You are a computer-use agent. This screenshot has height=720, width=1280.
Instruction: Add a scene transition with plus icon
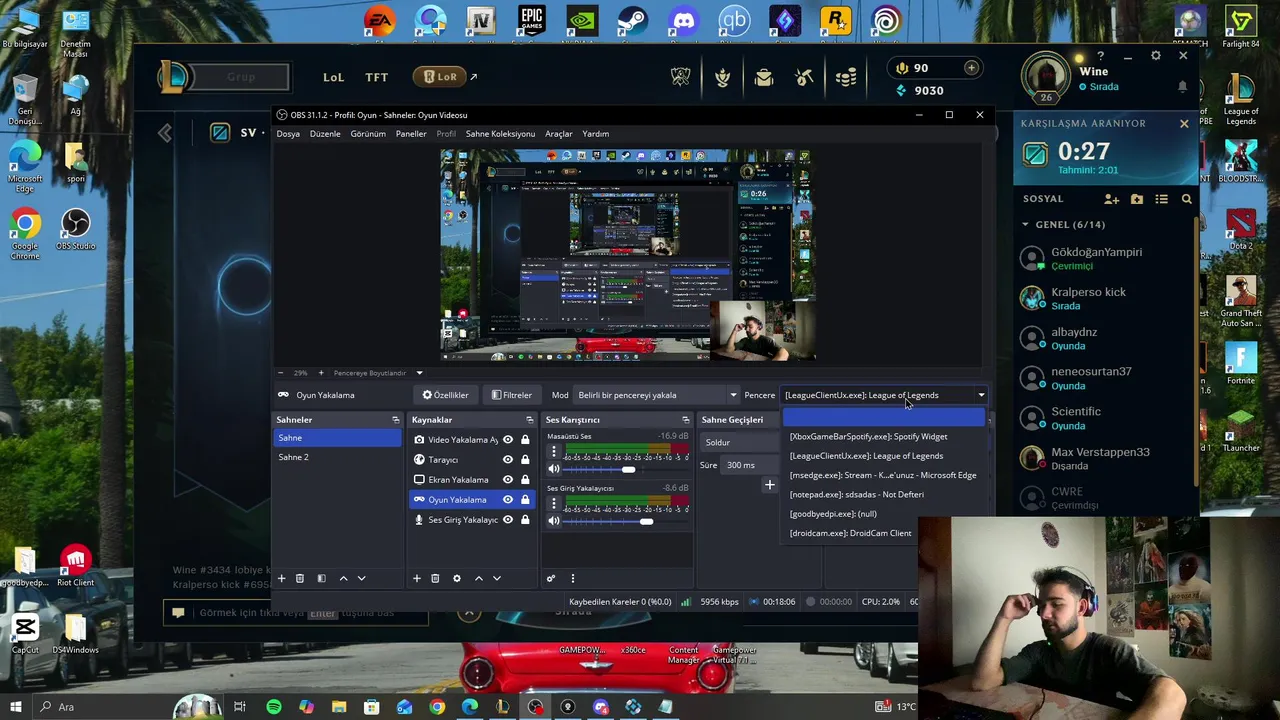[770, 485]
